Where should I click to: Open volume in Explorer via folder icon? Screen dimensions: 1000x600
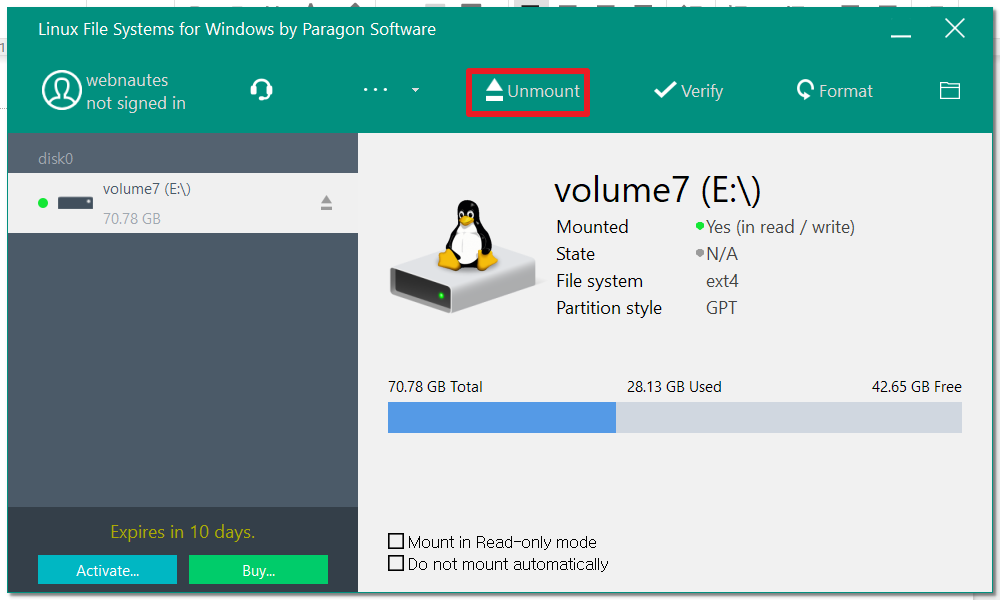(x=950, y=91)
